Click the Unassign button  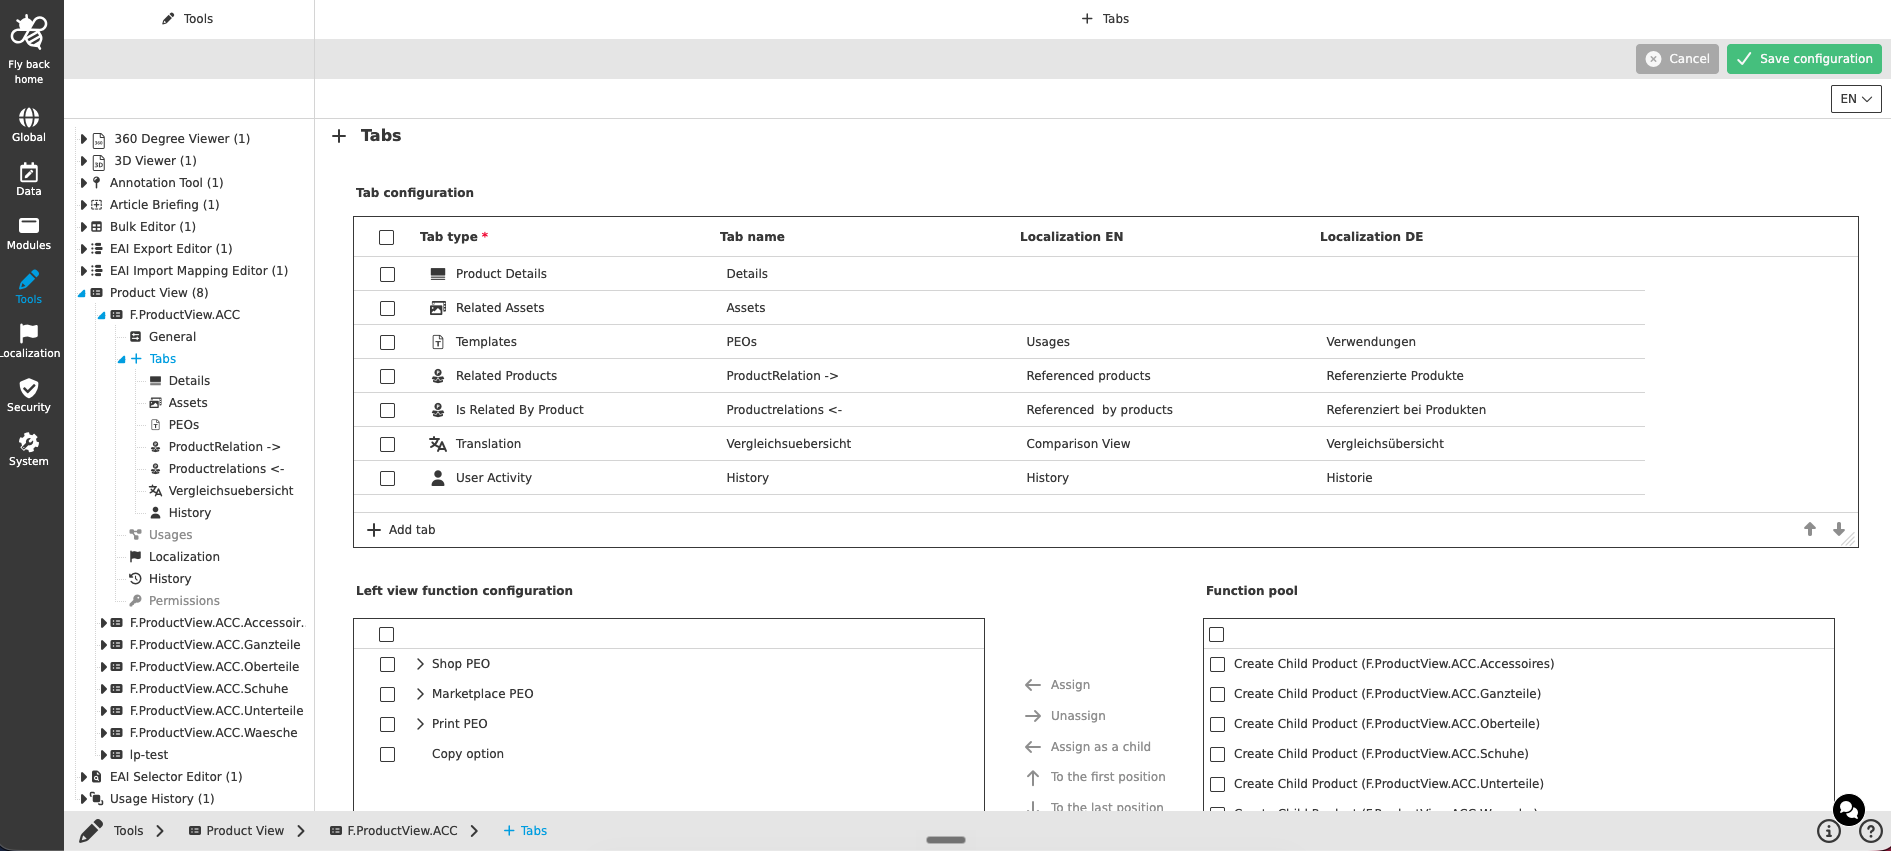click(x=1066, y=716)
